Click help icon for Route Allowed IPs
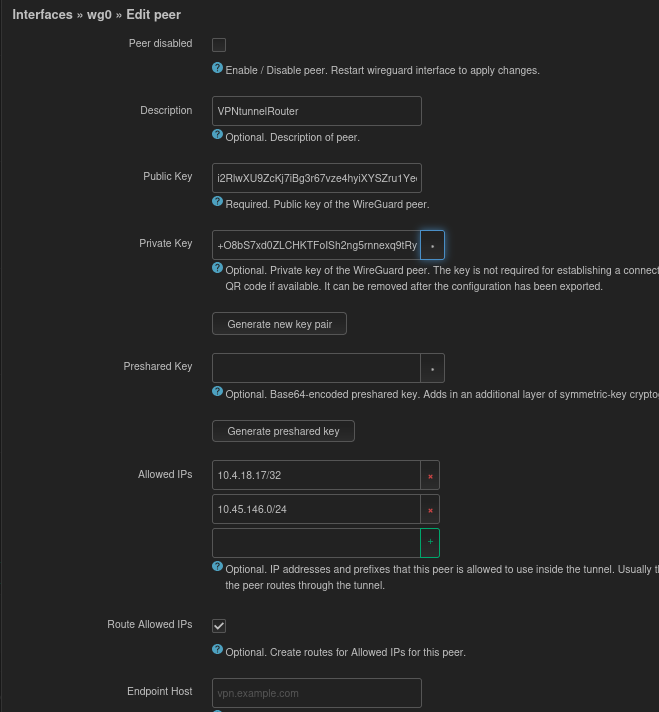This screenshot has height=712, width=659. click(x=218, y=650)
